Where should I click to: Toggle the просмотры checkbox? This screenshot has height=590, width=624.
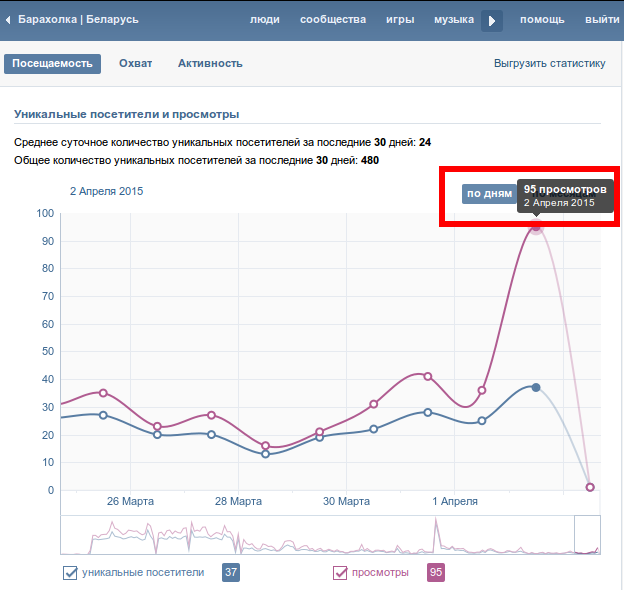pyautogui.click(x=340, y=573)
